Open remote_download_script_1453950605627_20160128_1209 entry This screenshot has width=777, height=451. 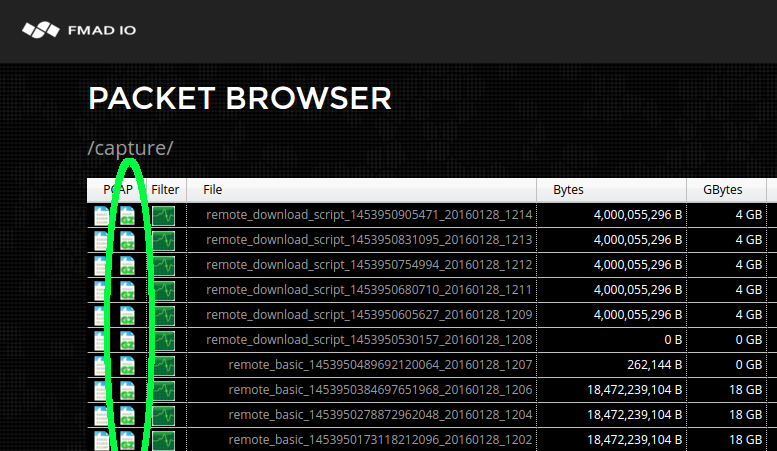pyautogui.click(x=369, y=315)
